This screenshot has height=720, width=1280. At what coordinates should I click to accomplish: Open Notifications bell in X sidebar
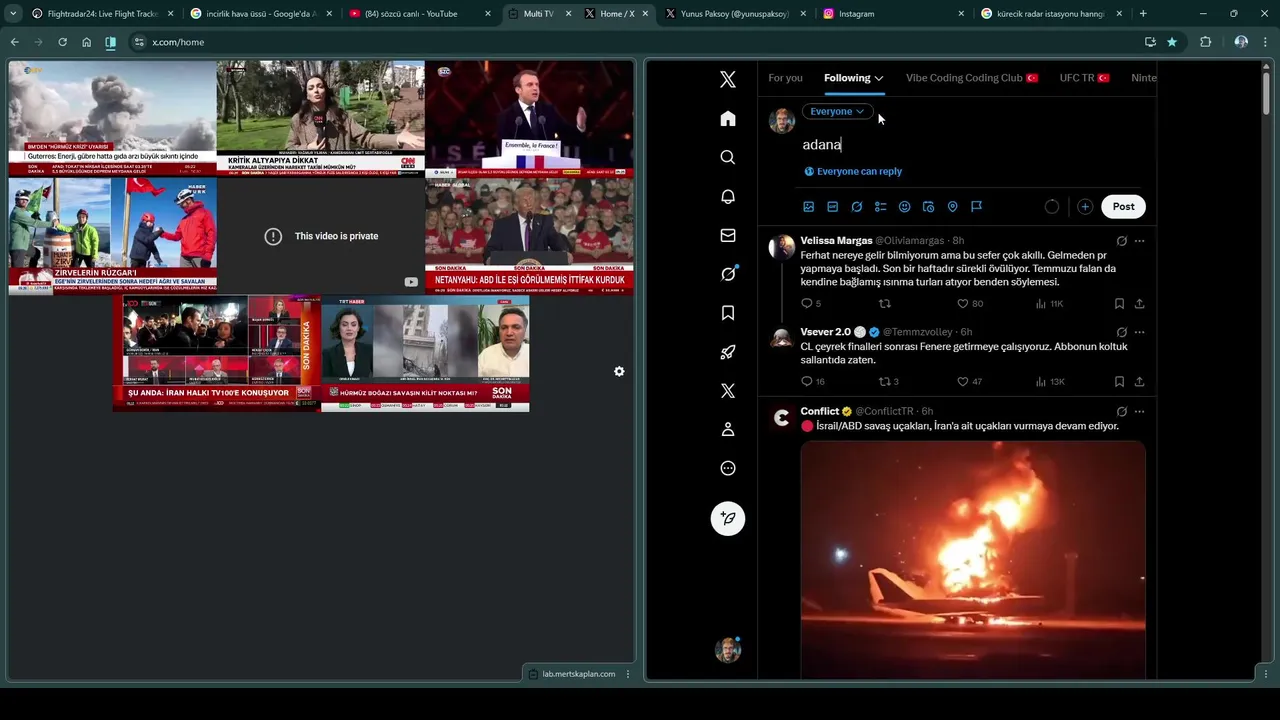tap(728, 197)
